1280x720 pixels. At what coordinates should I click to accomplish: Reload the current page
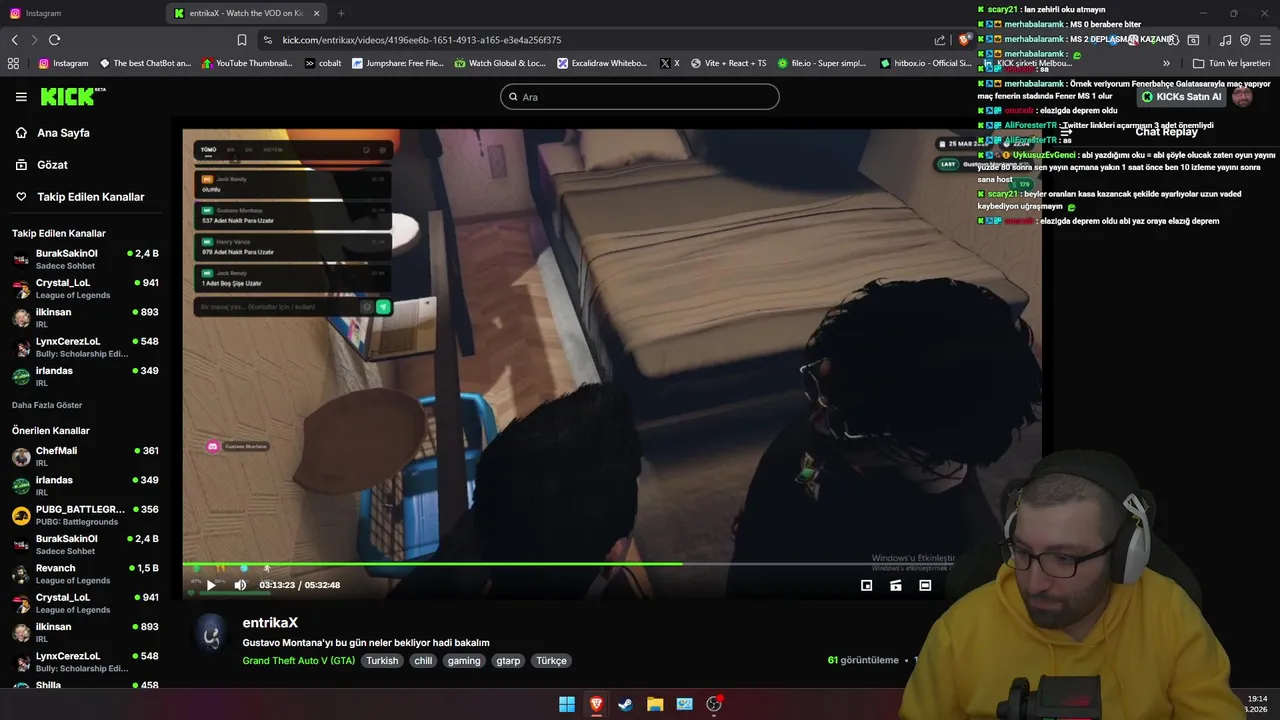click(x=54, y=40)
